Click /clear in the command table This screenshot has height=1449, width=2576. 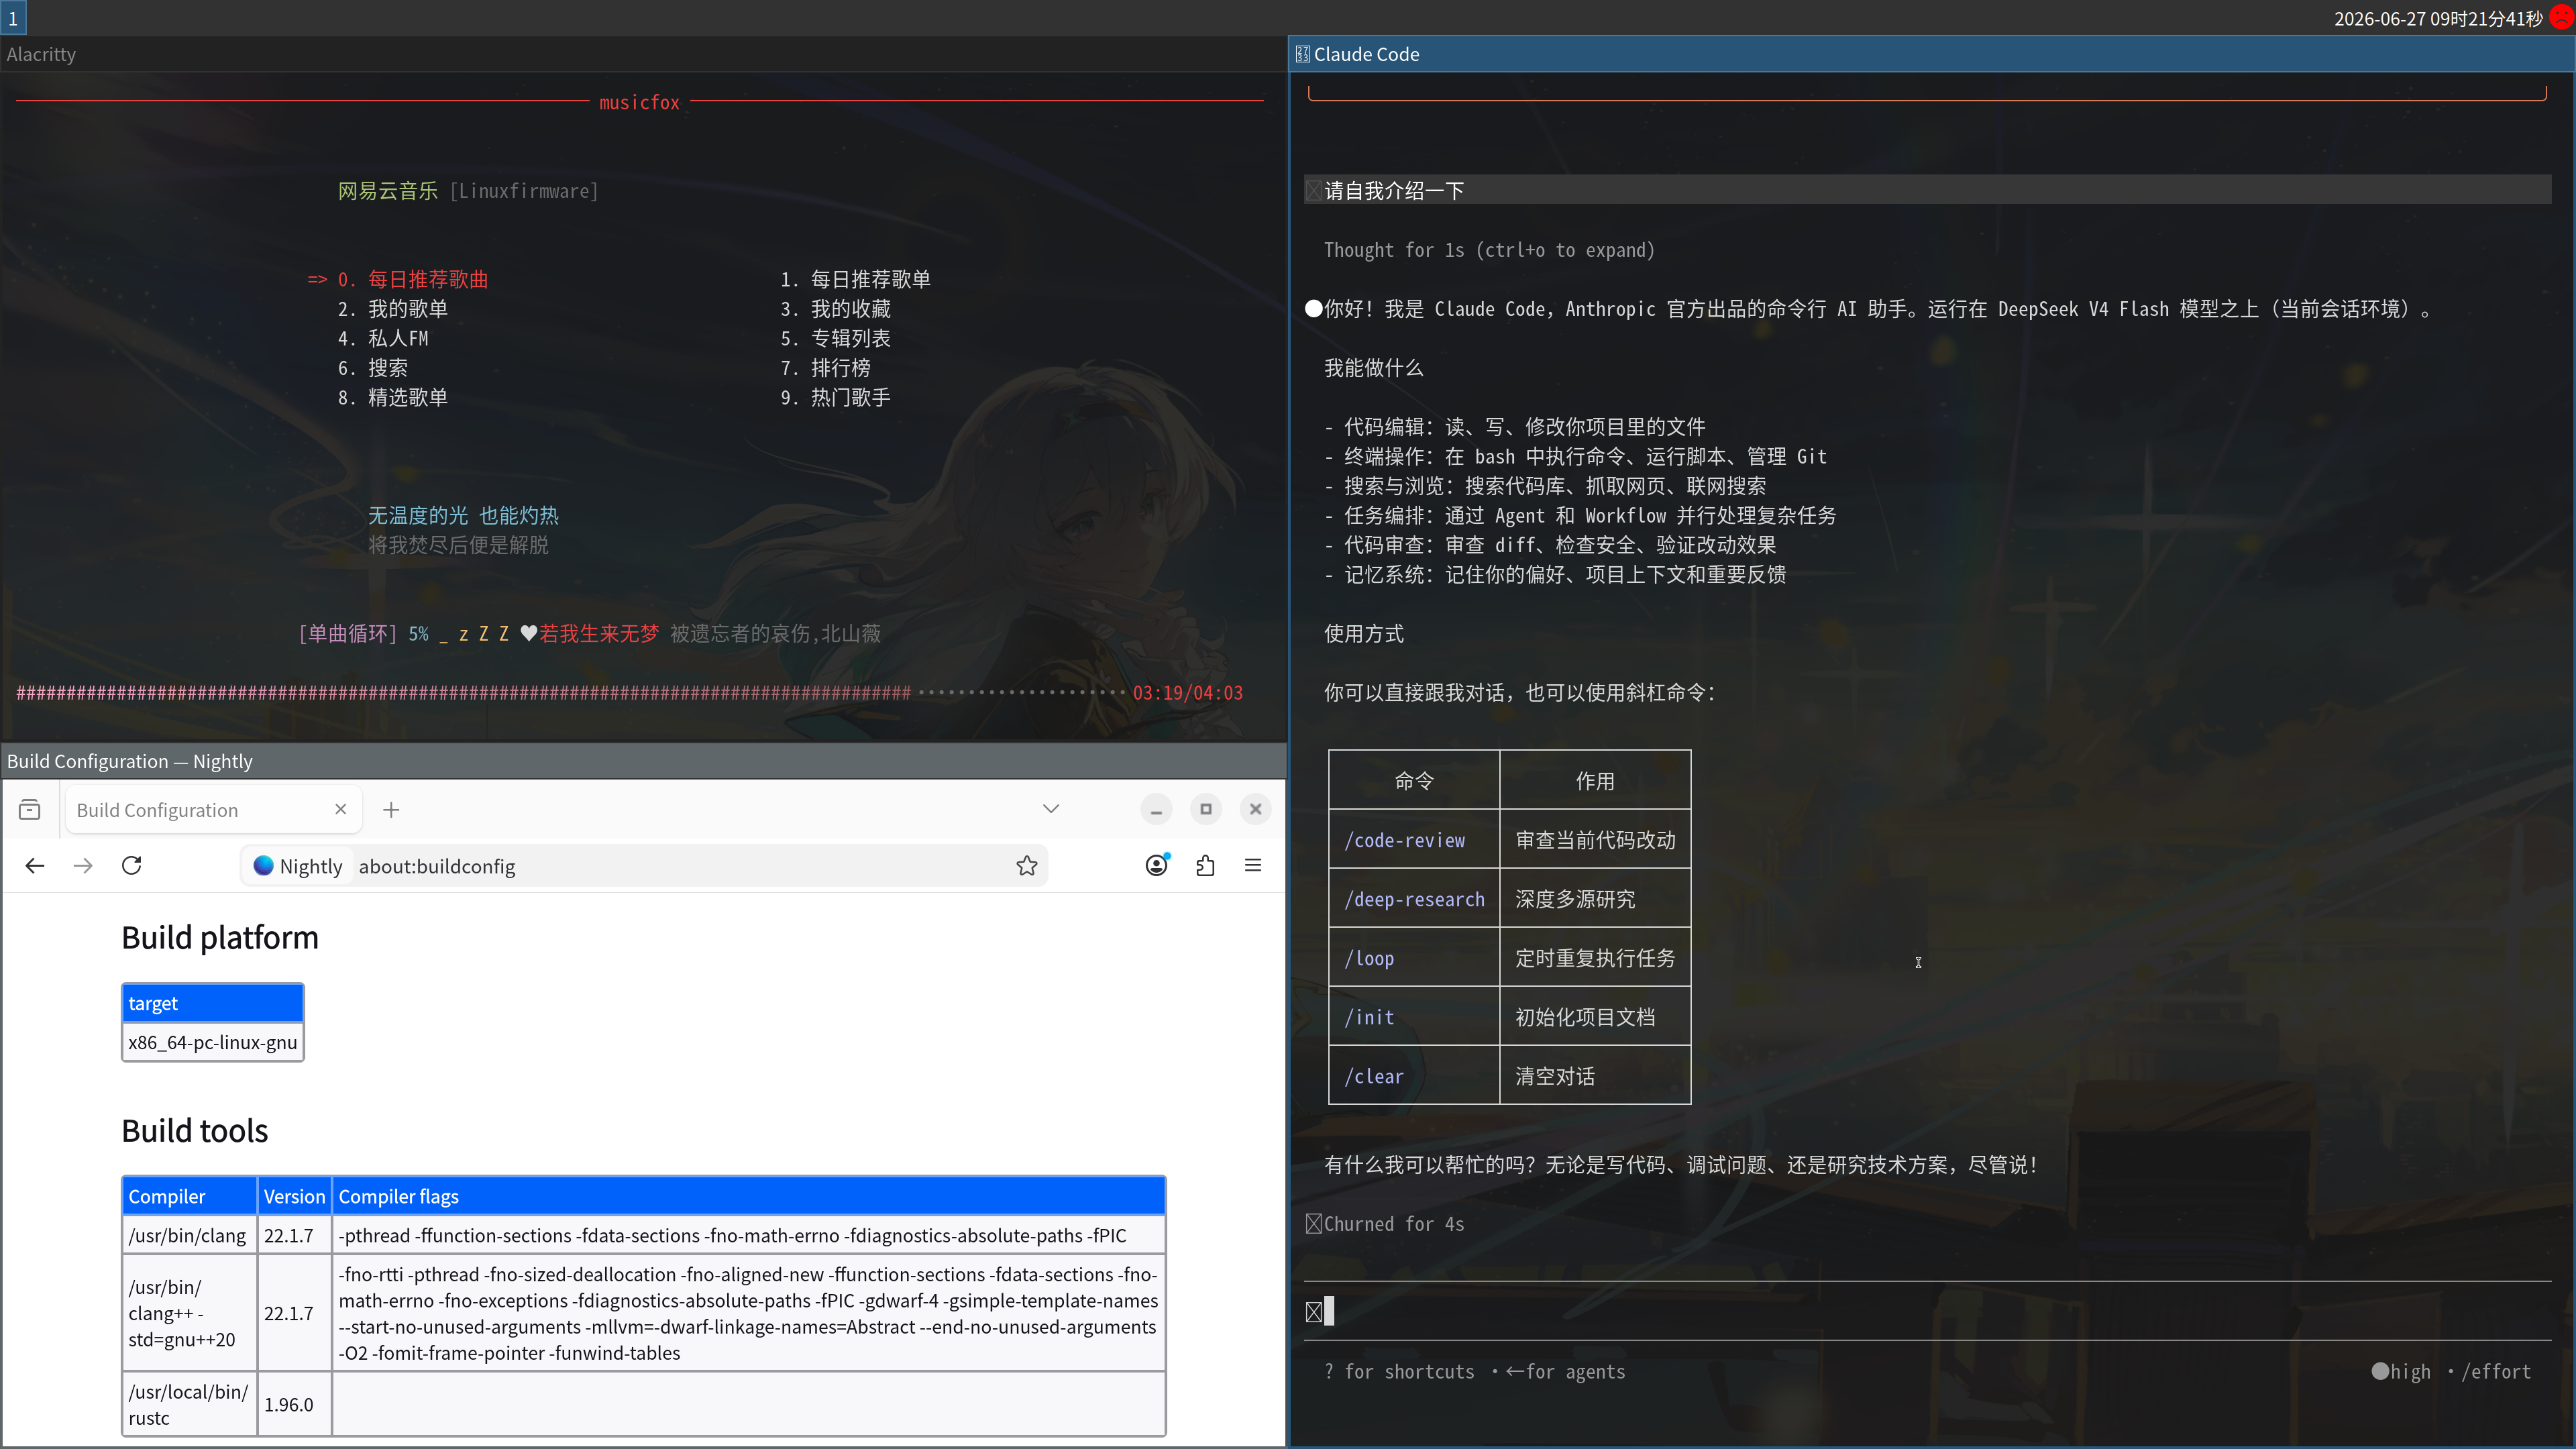coord(1374,1076)
